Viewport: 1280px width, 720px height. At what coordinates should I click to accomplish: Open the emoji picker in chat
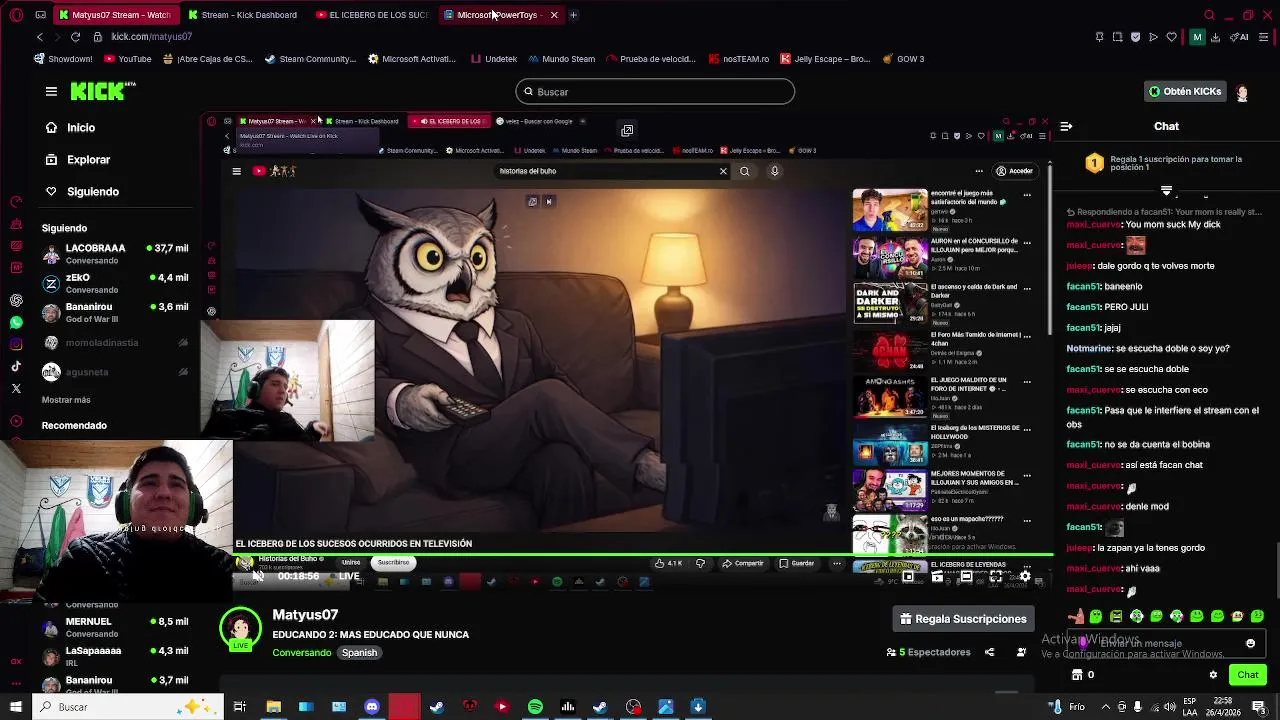tap(1250, 644)
